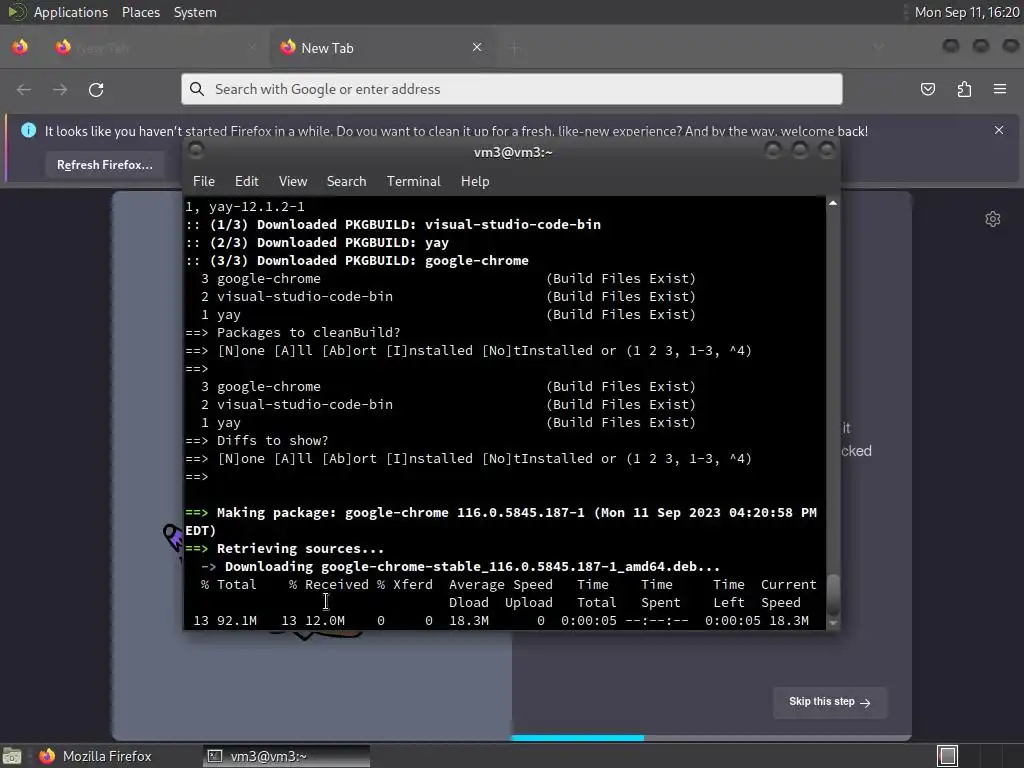
Task: Click the Firefox View pinned icon
Action: 20,47
